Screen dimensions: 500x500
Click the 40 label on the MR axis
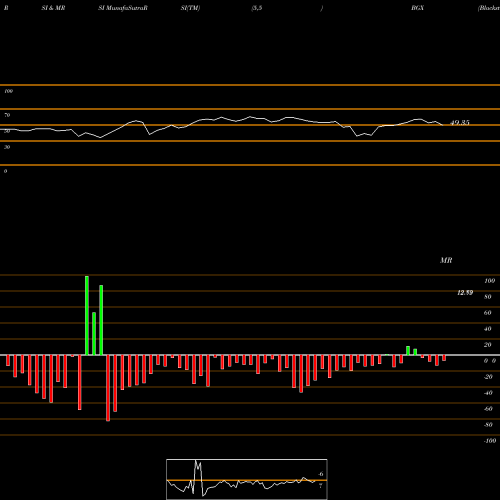click(x=488, y=329)
